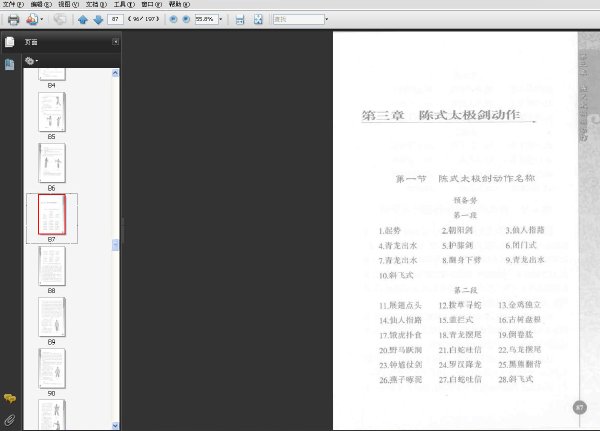This screenshot has height=431, width=600.
Task: Click the round page number badge 87
Action: (x=580, y=408)
